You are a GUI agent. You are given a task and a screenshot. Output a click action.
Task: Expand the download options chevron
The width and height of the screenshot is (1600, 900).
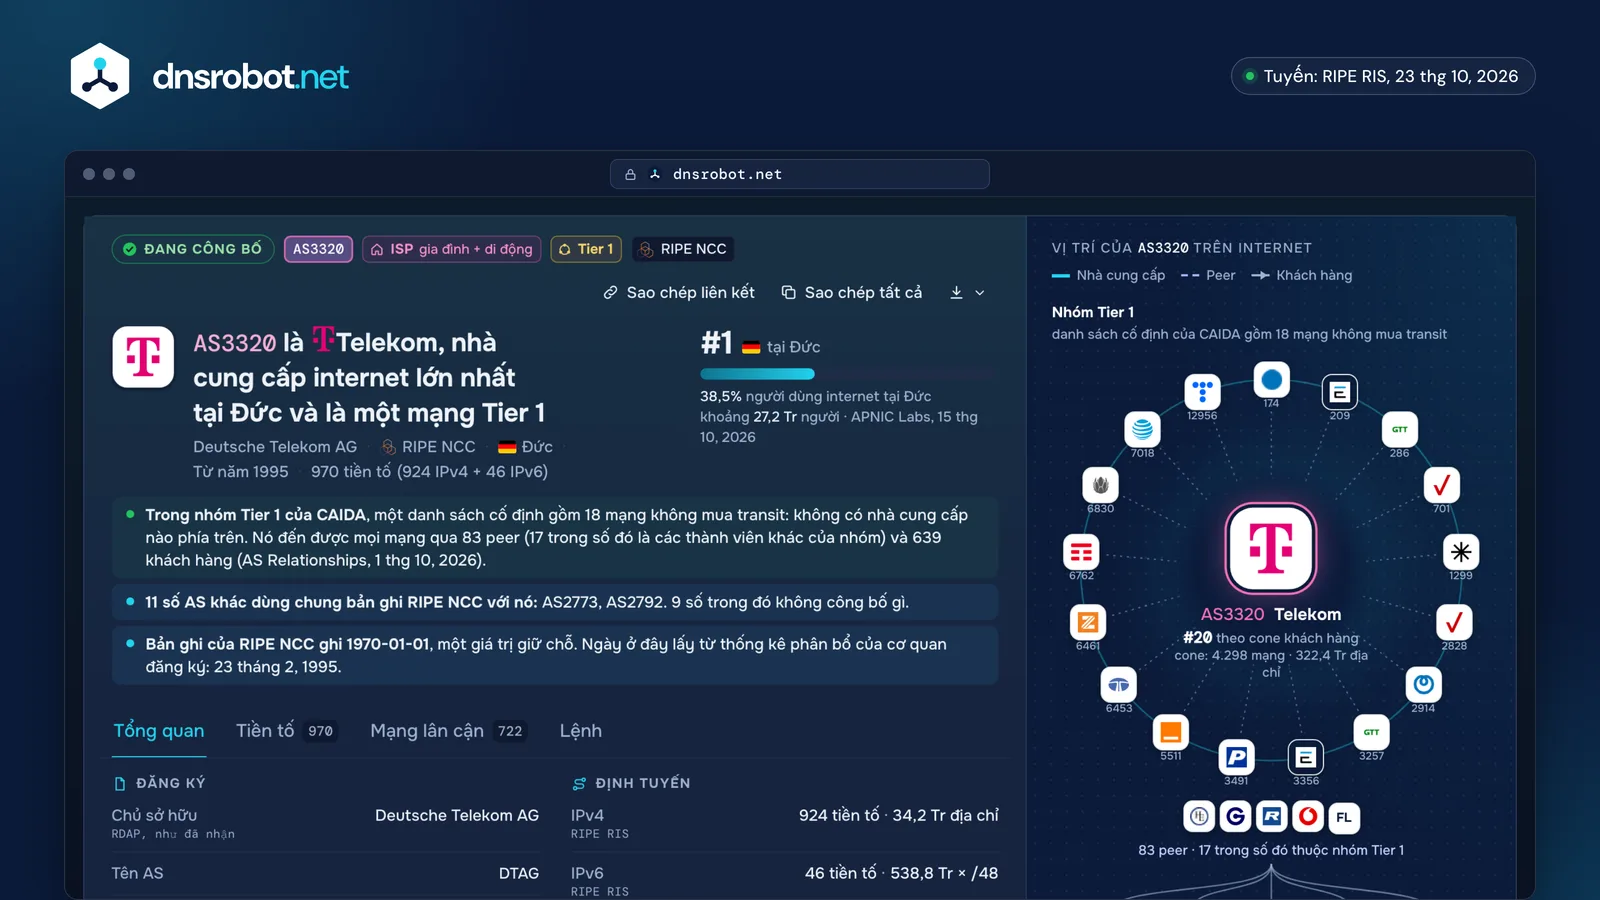[980, 293]
